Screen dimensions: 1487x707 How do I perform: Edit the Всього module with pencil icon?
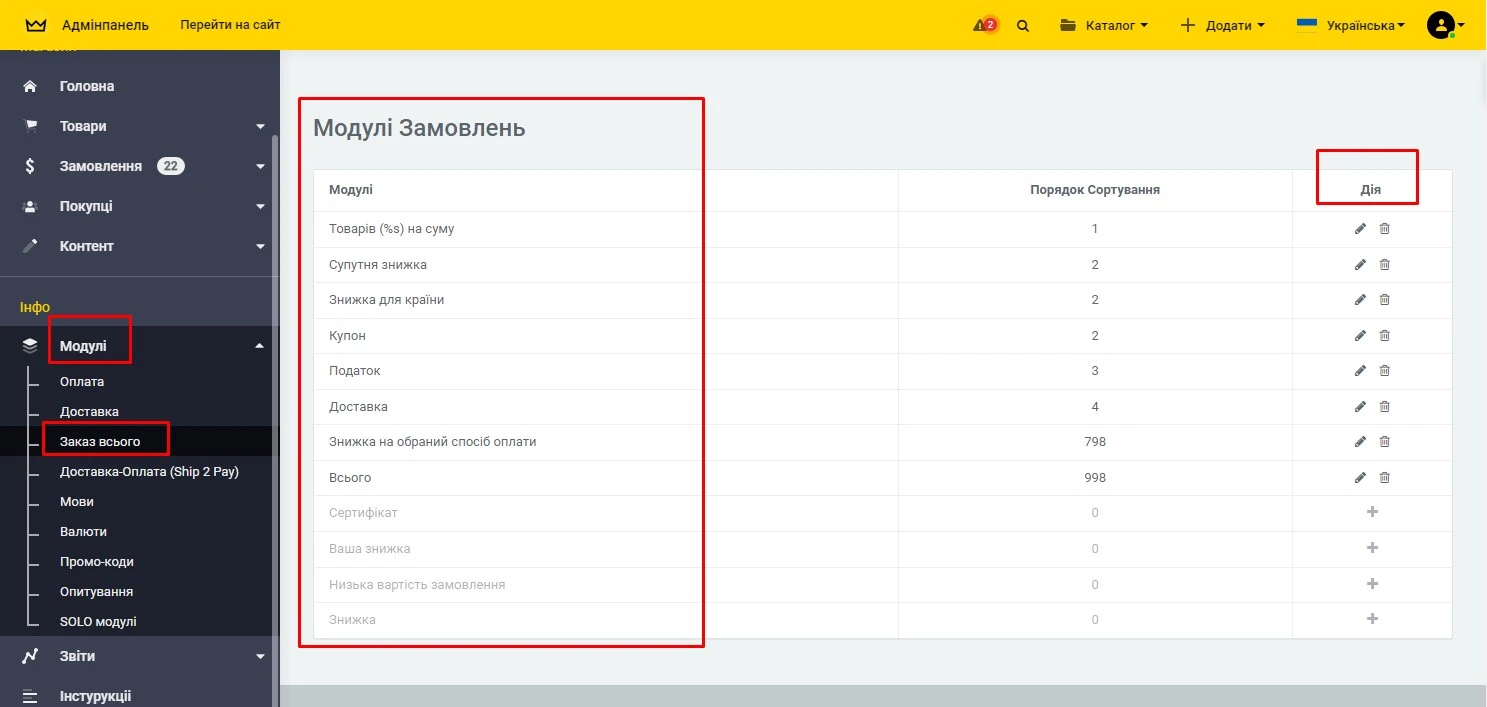(1359, 478)
